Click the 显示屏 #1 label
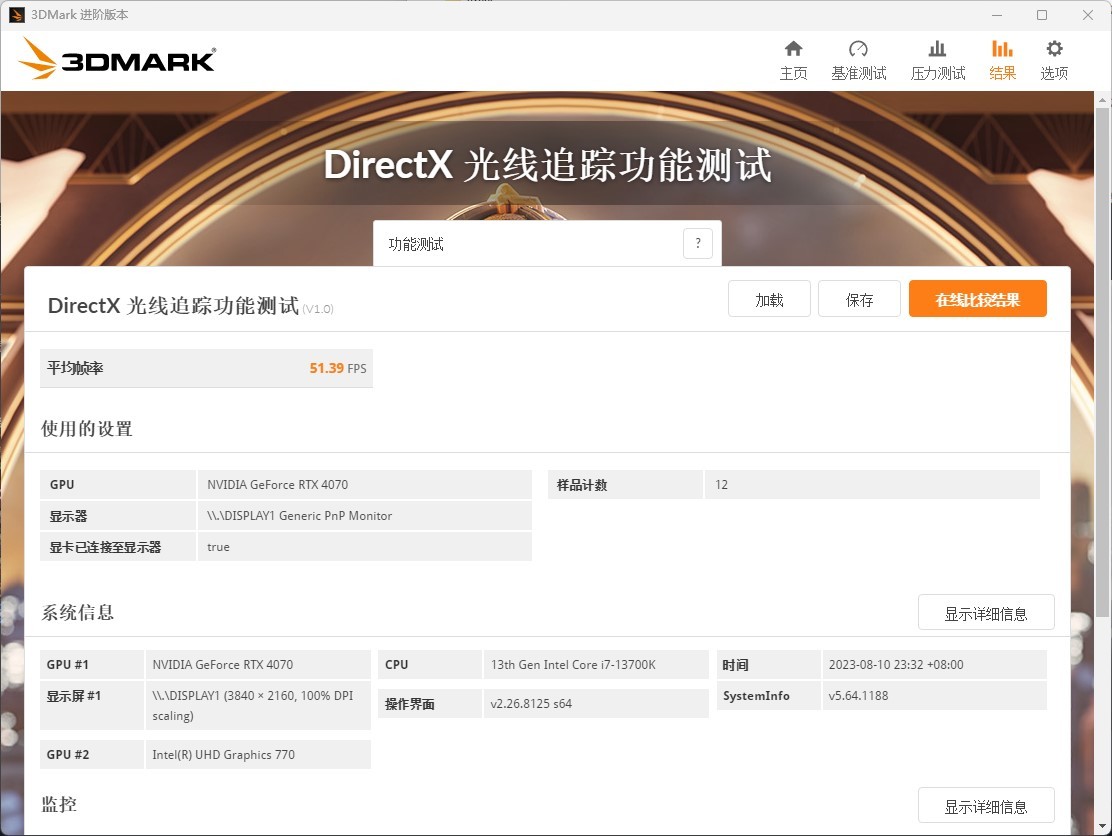 (x=74, y=696)
